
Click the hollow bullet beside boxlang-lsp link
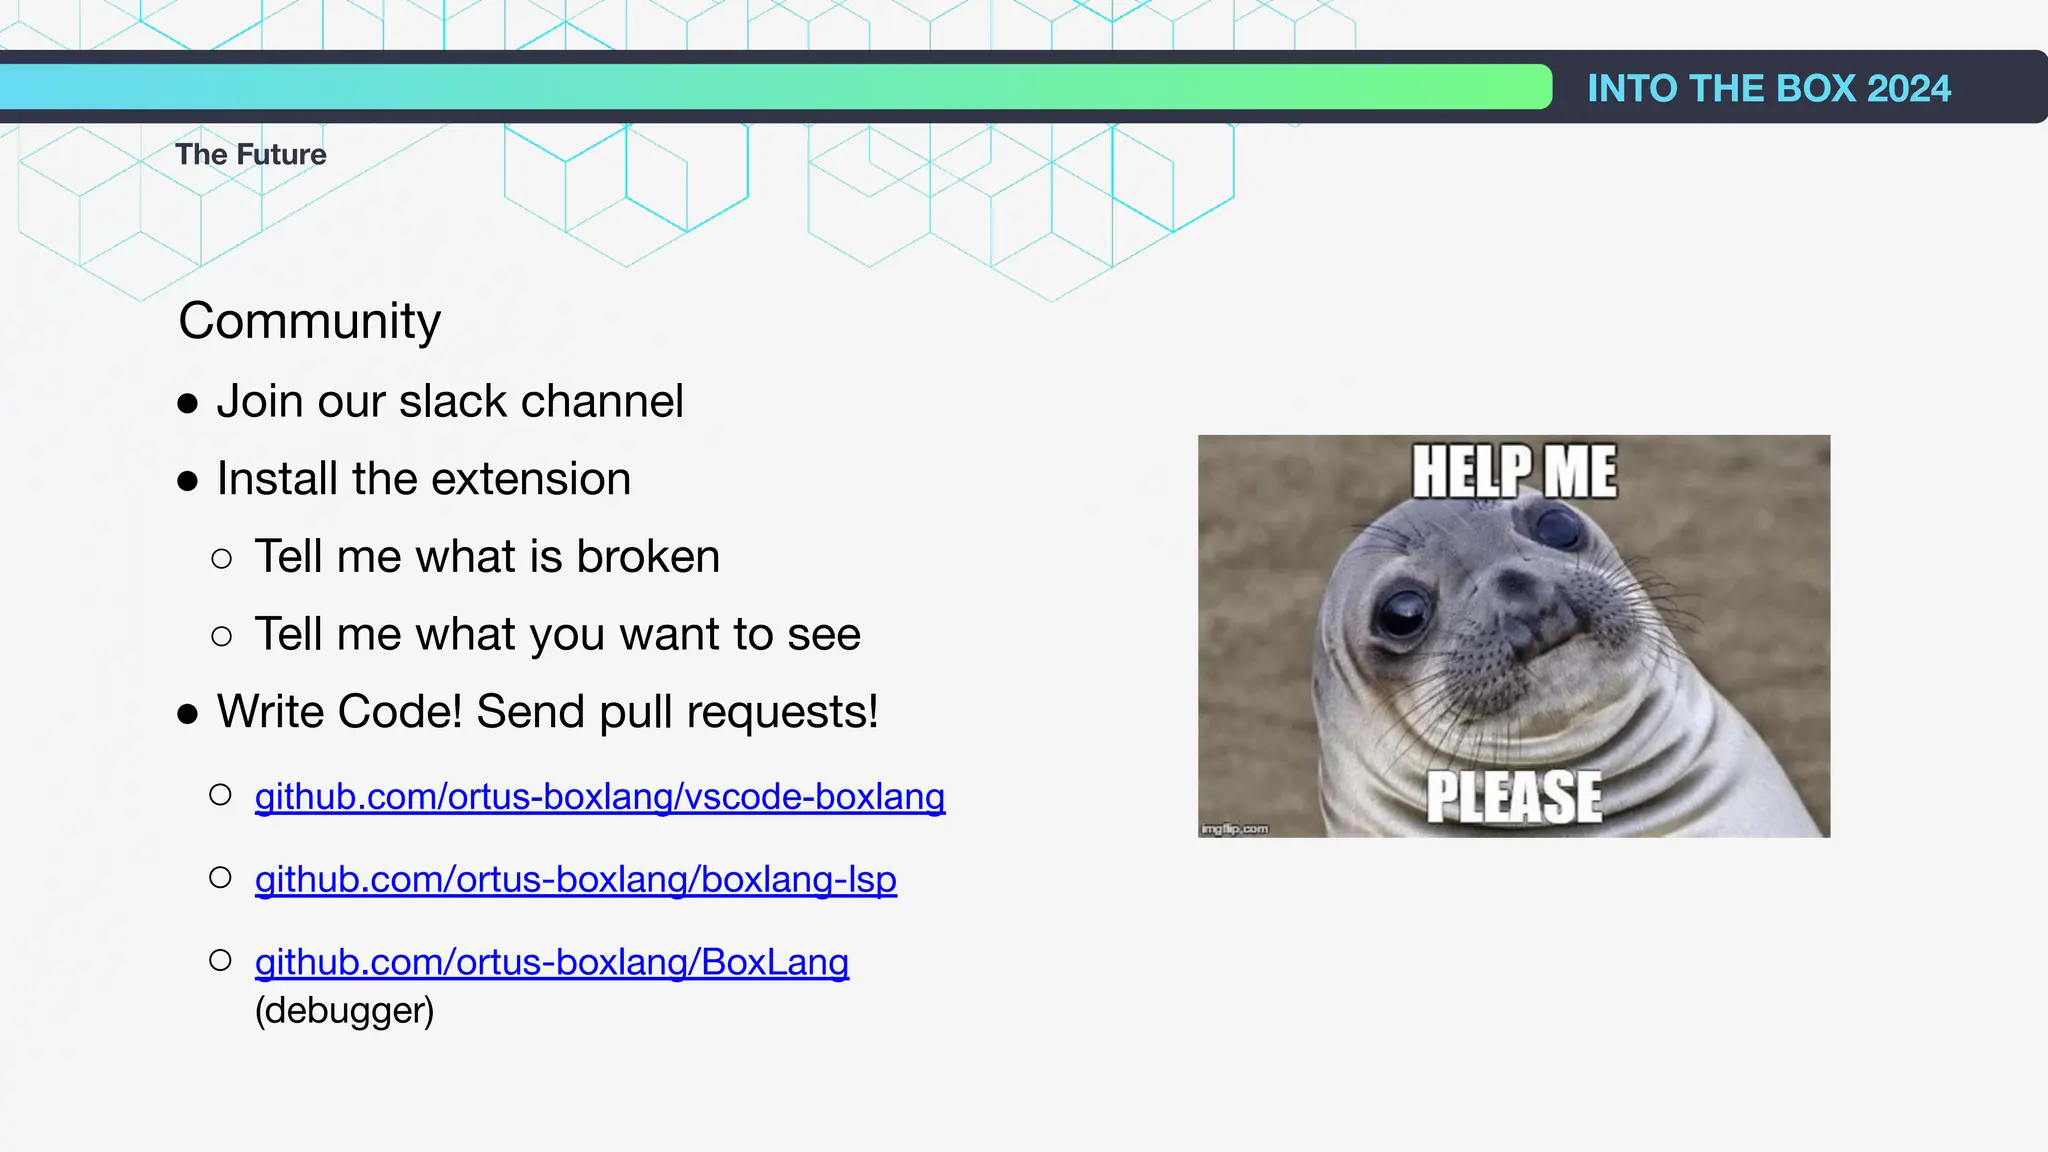pos(220,878)
